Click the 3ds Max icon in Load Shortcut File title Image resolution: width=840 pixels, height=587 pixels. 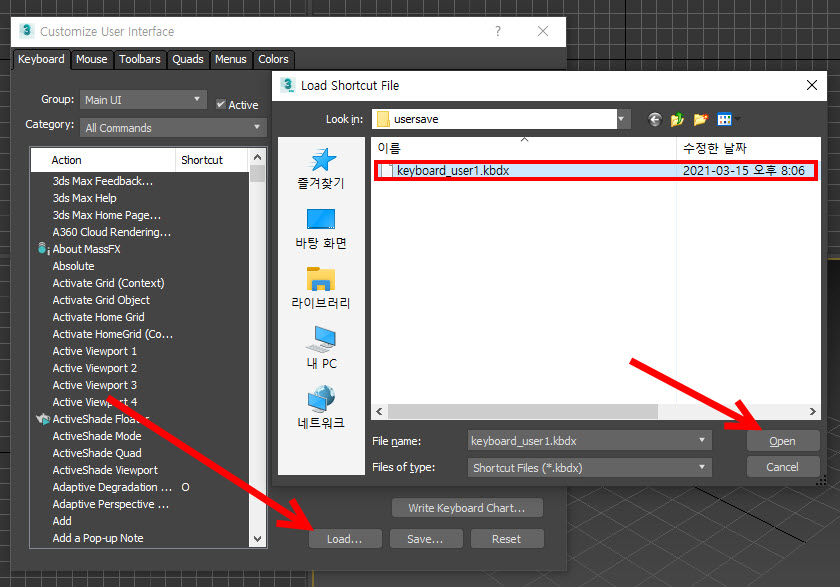click(288, 85)
